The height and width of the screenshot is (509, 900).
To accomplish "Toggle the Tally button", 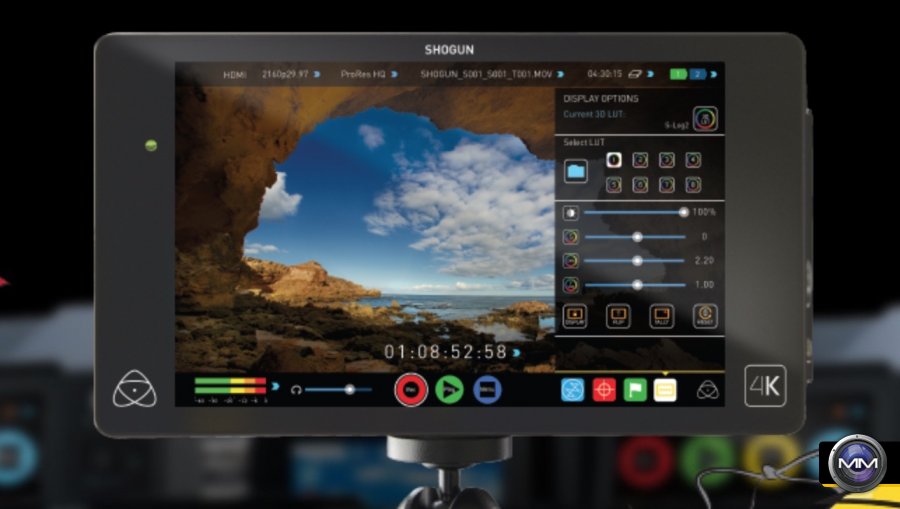I will pyautogui.click(x=661, y=316).
